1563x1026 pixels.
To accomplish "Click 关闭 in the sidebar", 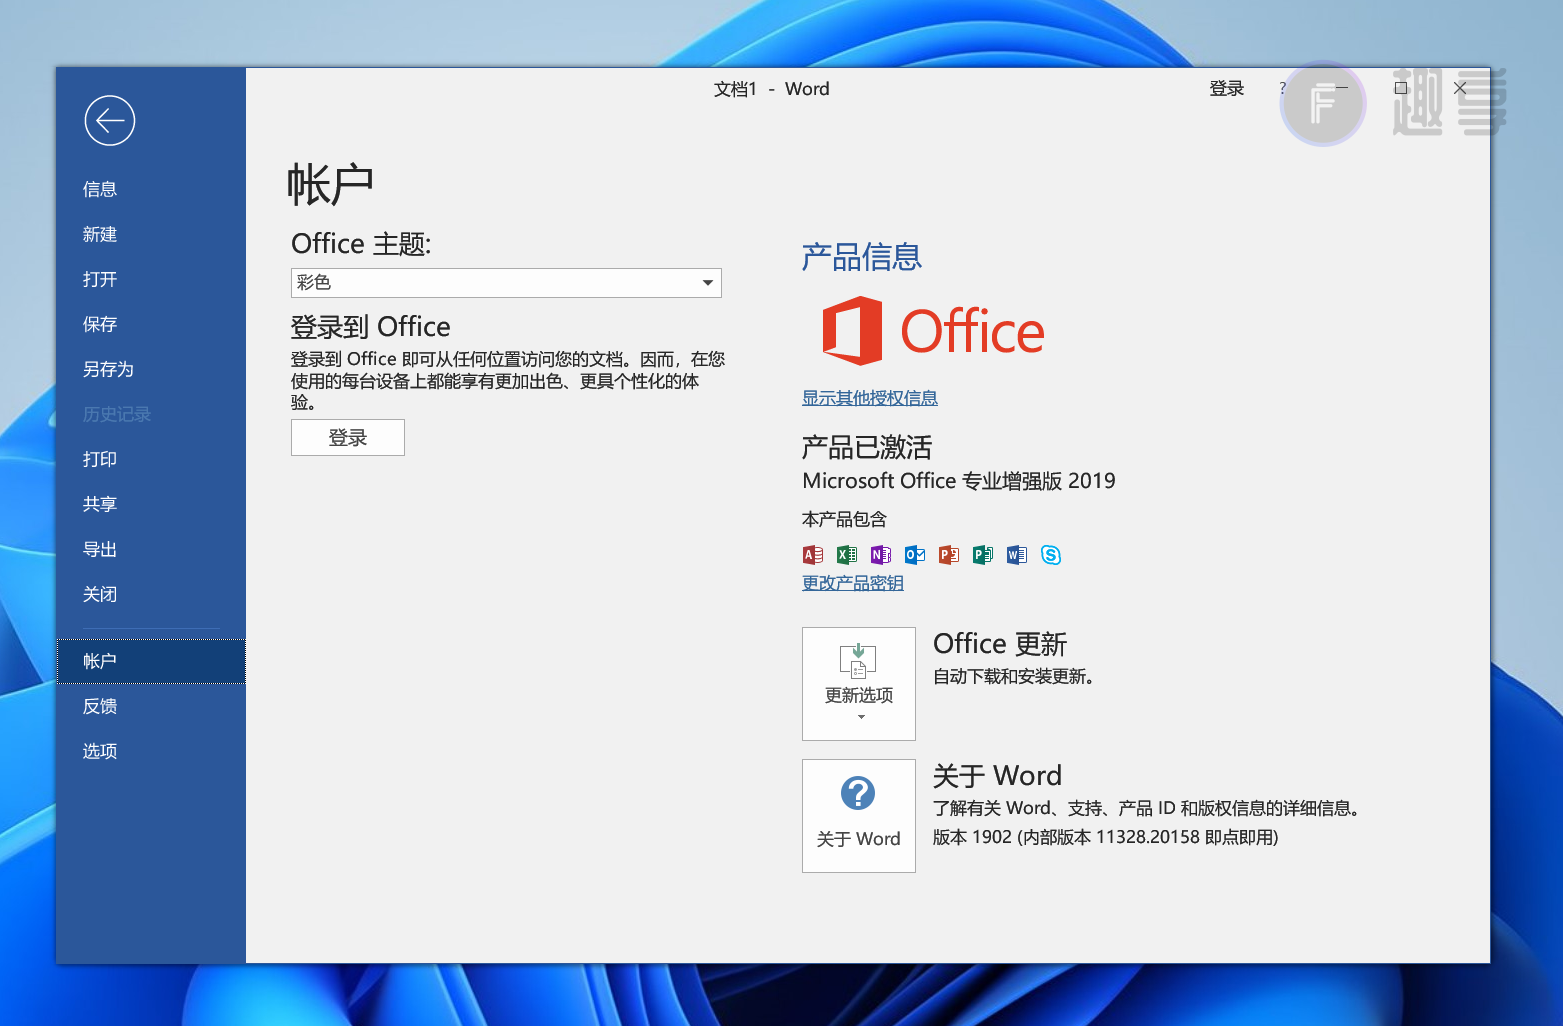I will point(151,594).
